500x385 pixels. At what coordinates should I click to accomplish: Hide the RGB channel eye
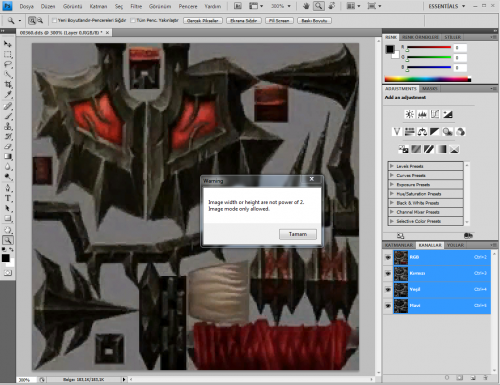388,258
